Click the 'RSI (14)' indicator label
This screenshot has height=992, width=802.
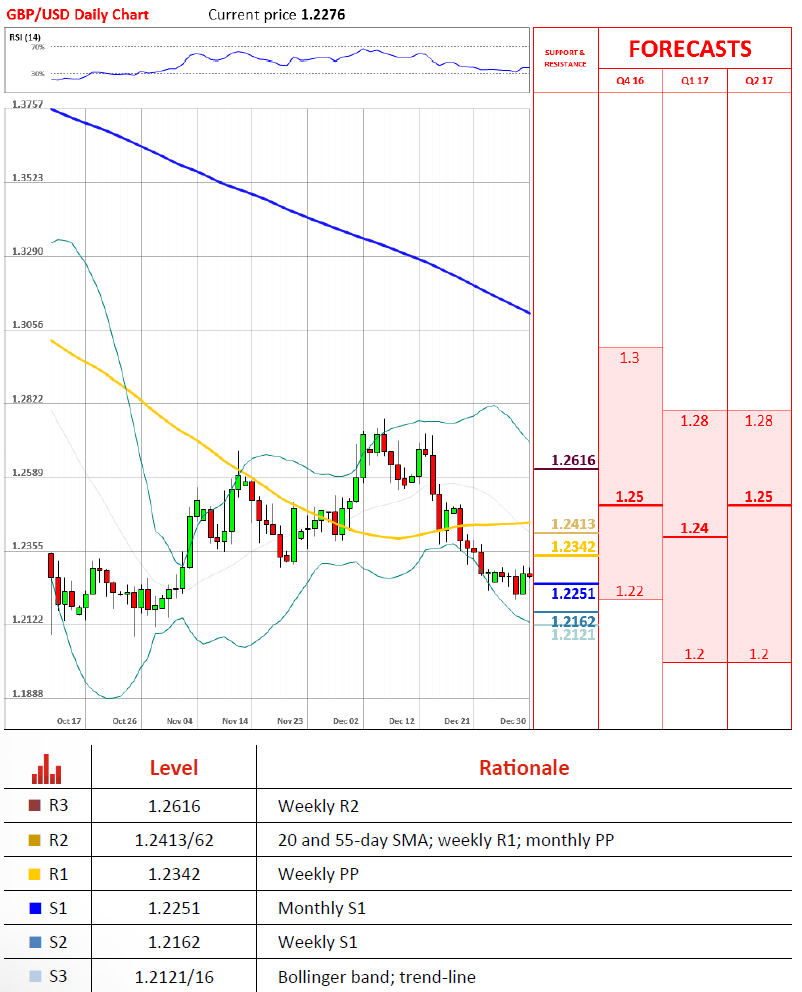(x=25, y=37)
